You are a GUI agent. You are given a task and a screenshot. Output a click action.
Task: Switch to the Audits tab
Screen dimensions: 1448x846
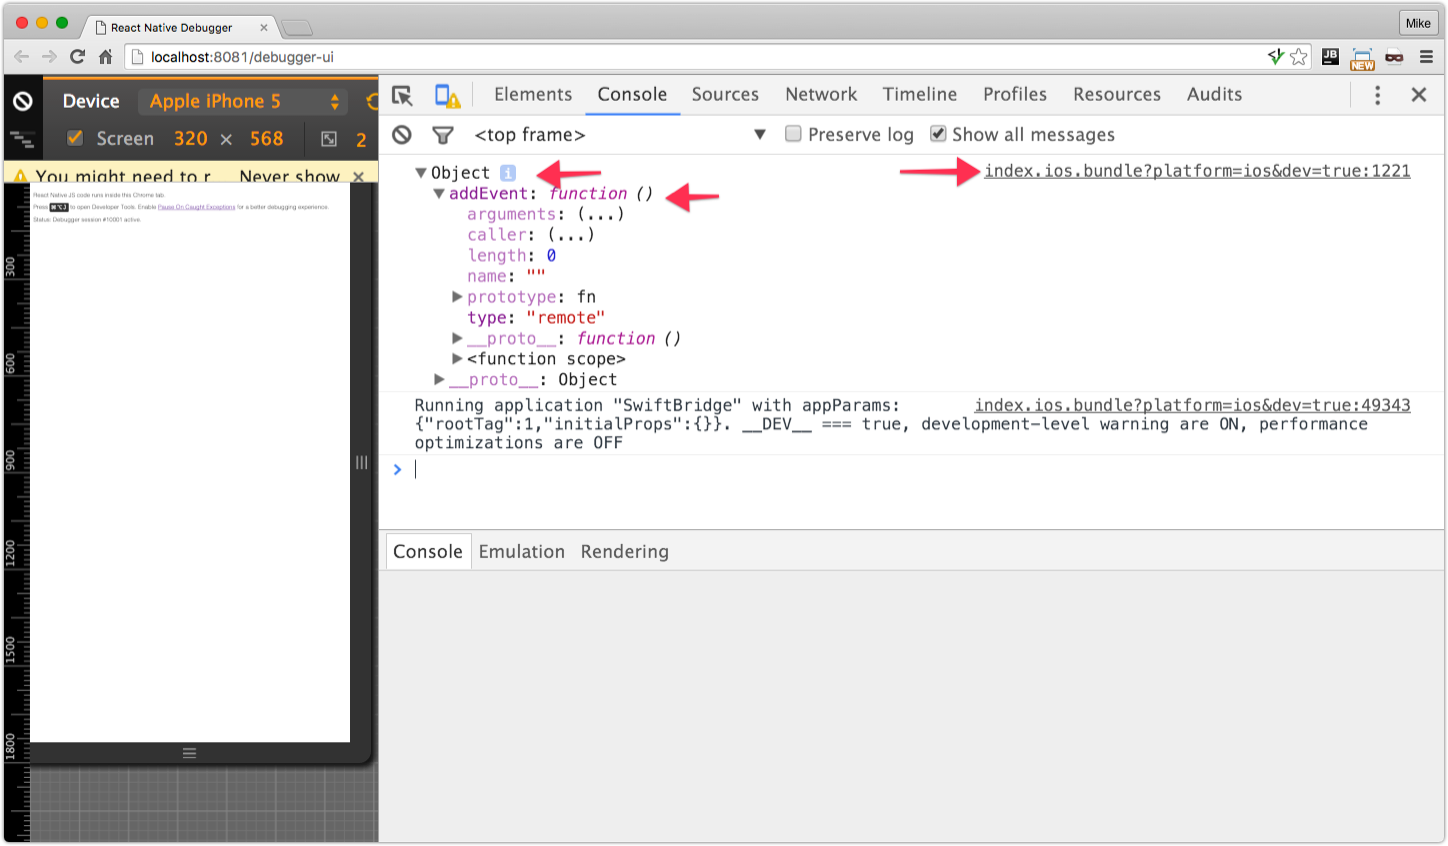(1214, 94)
